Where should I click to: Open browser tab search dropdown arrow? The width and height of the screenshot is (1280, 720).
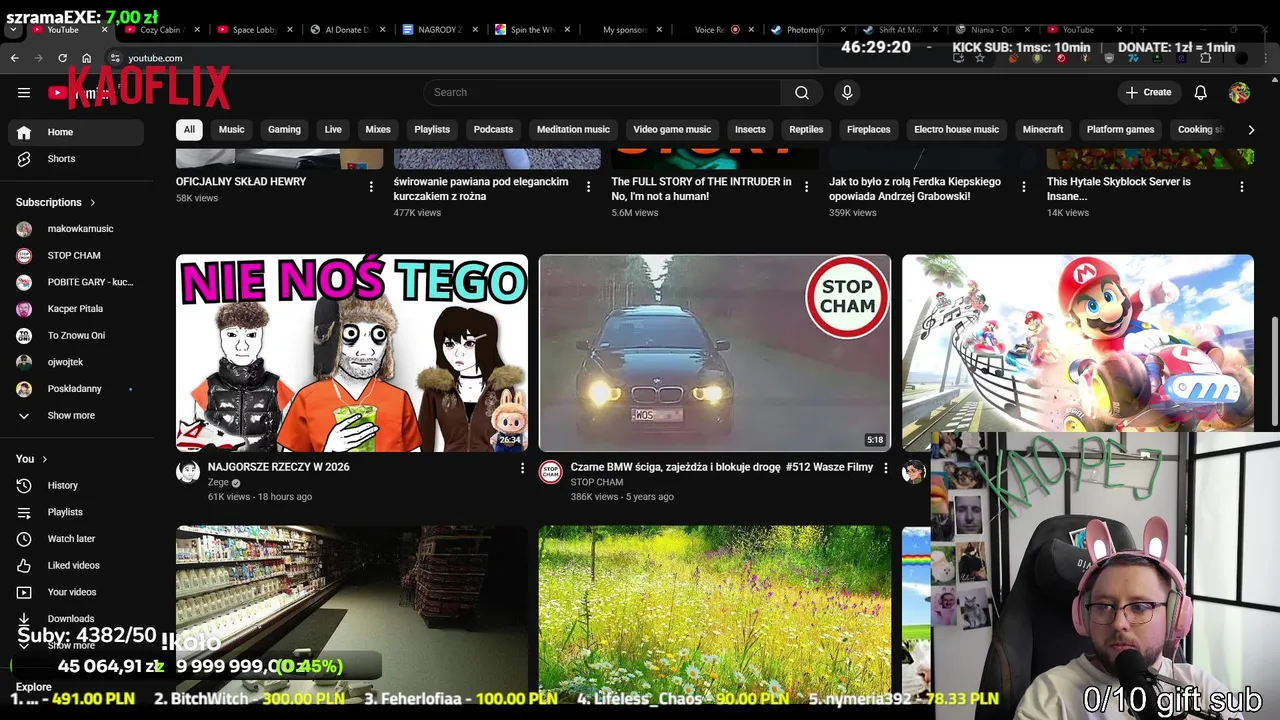pos(13,30)
